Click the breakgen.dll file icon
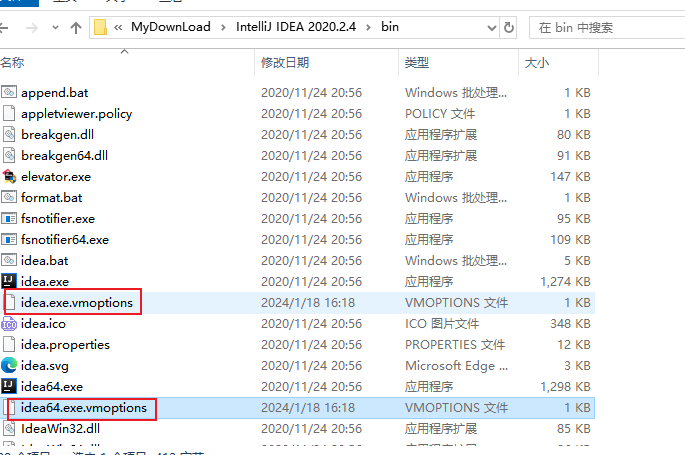The width and height of the screenshot is (685, 455). (x=9, y=134)
